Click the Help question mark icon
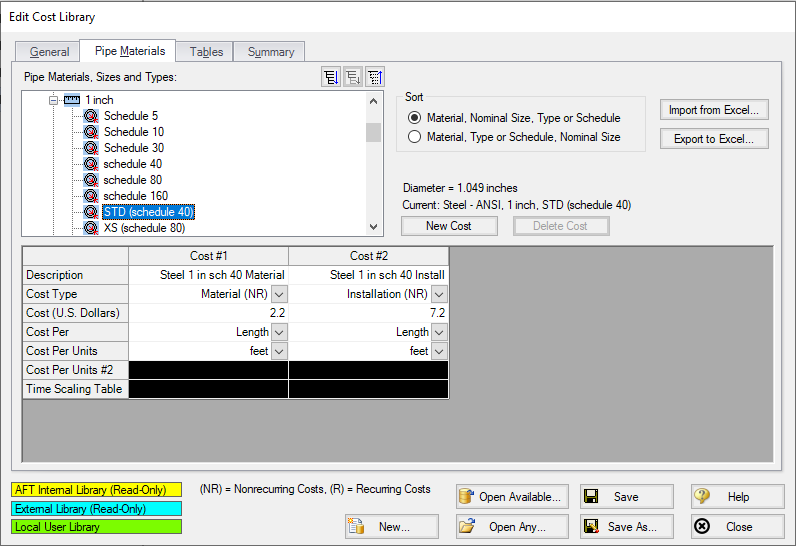Viewport: 796px width, 546px height. coord(702,496)
